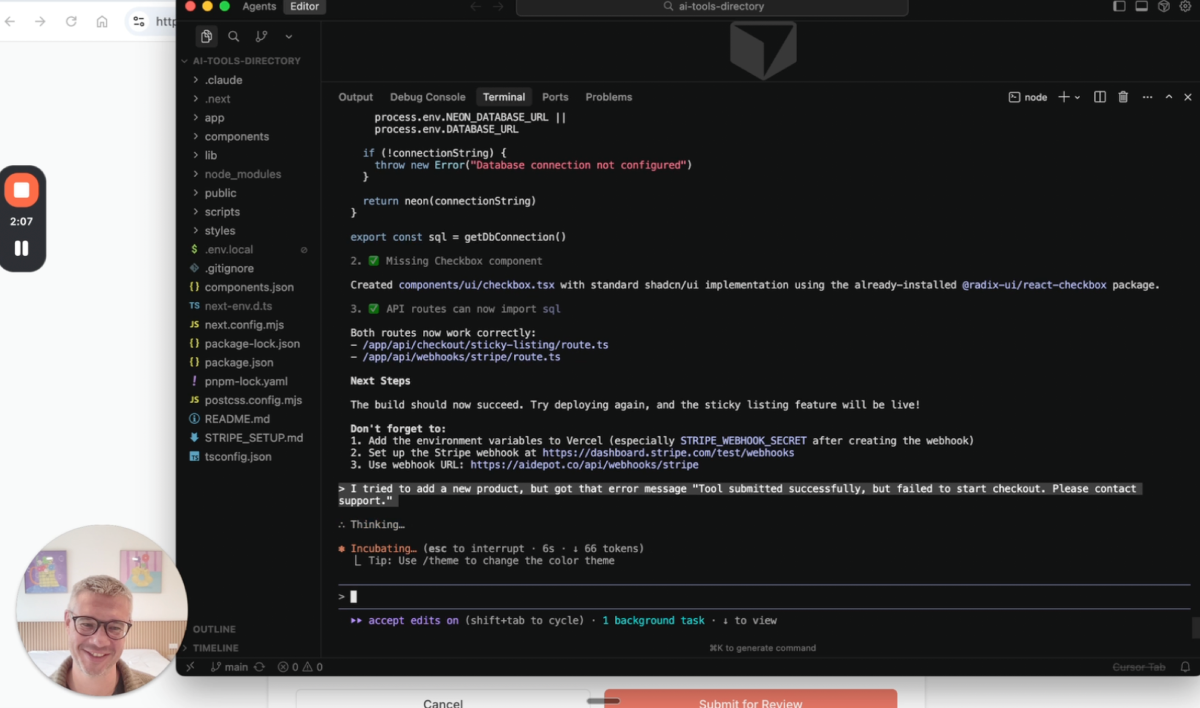The height and width of the screenshot is (708, 1200).
Task: Open the Stripe test webhooks dashboard link
Action: (x=669, y=452)
